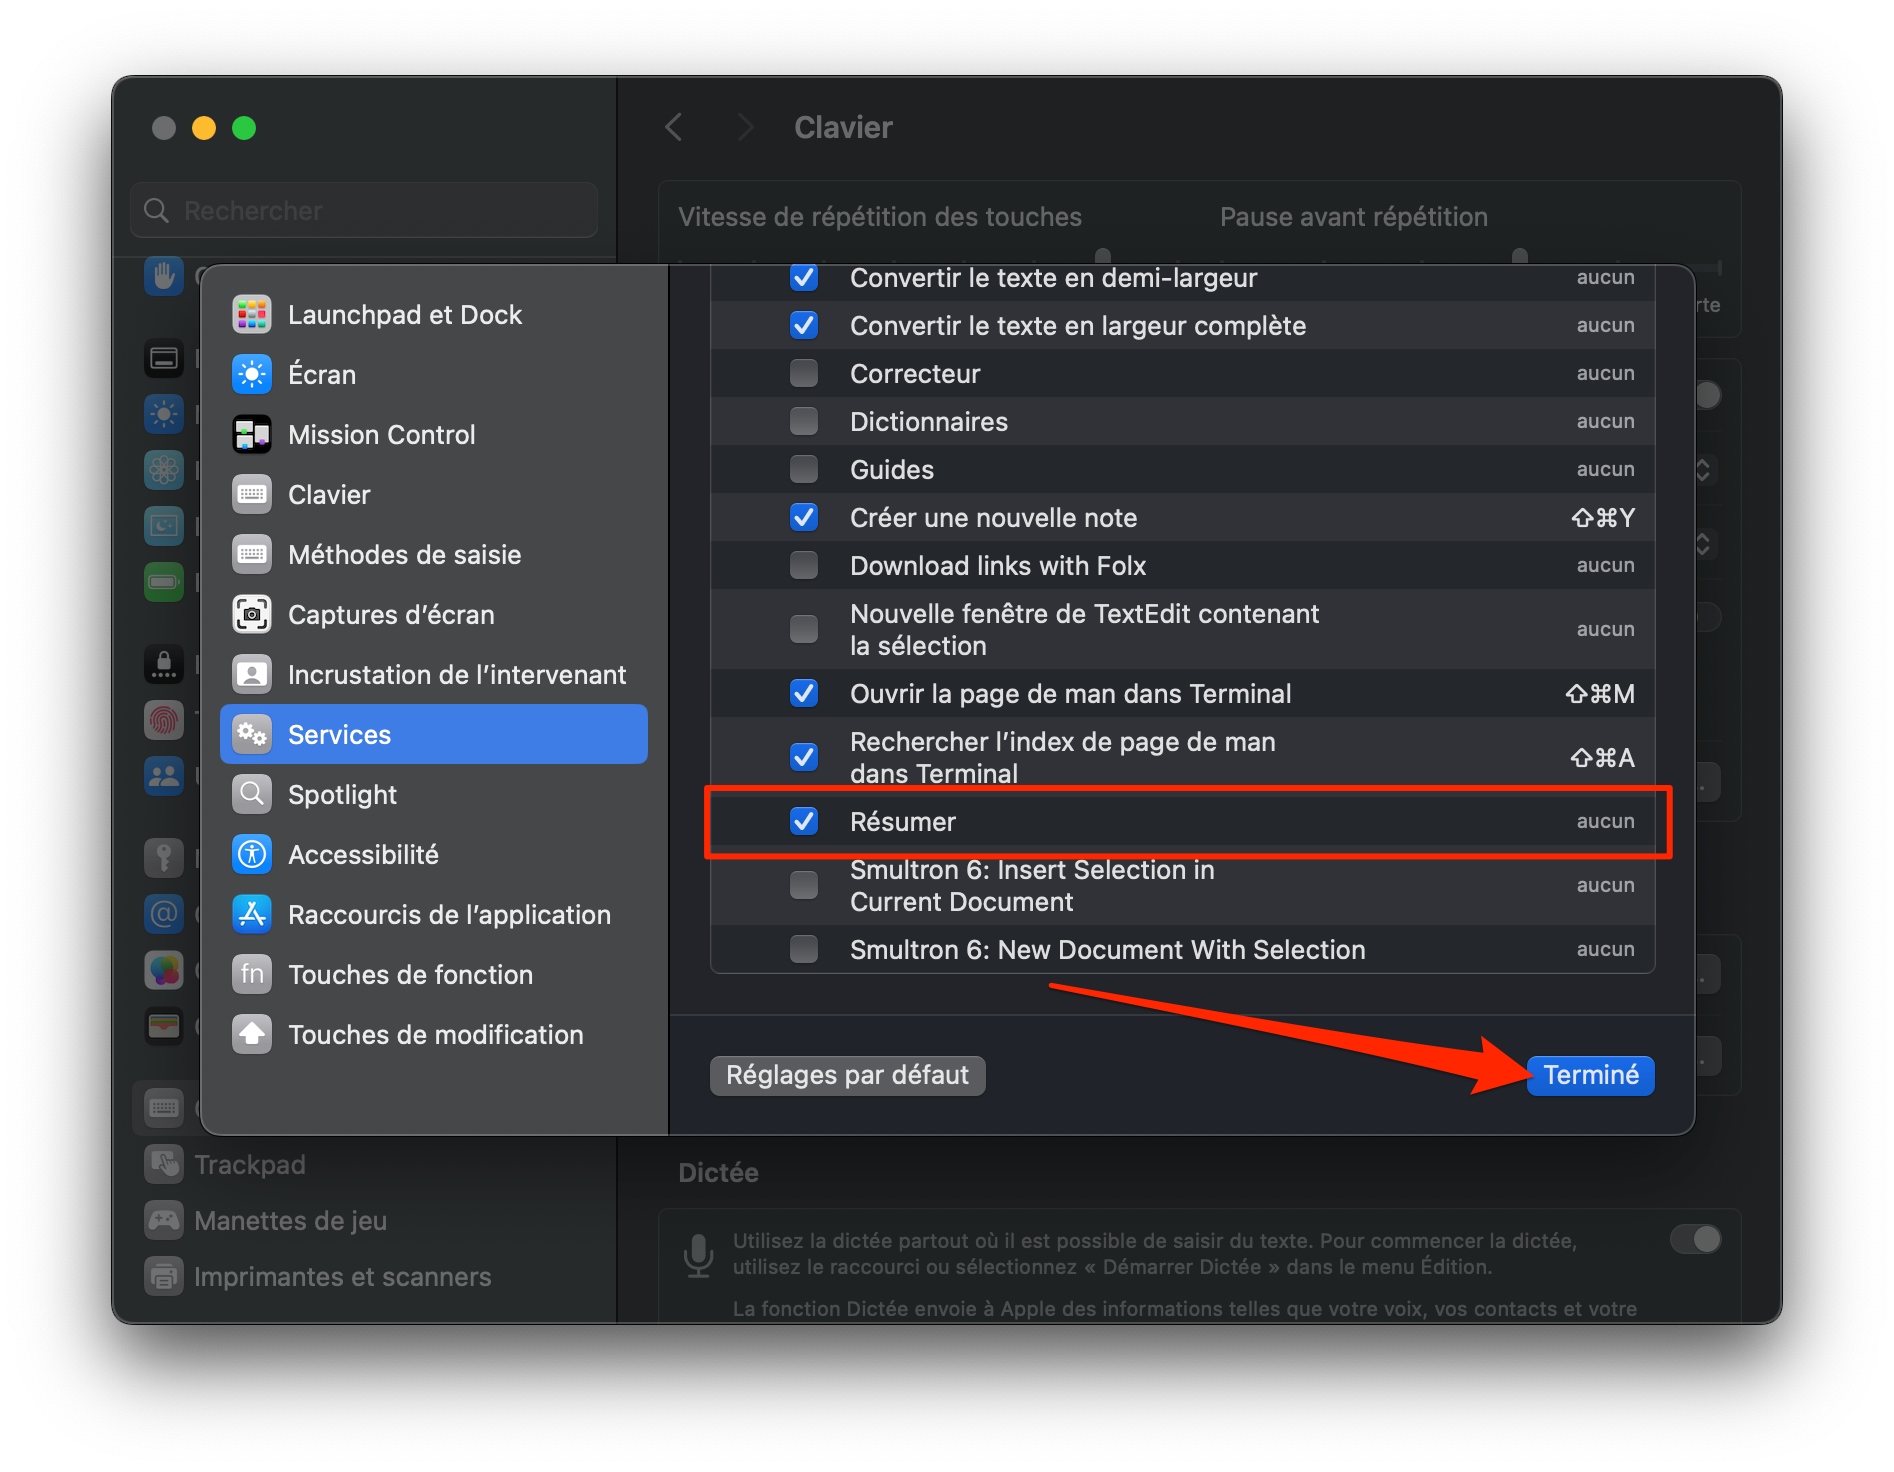Open Raccourcis de l'application icon
The height and width of the screenshot is (1472, 1894).
coord(252,915)
